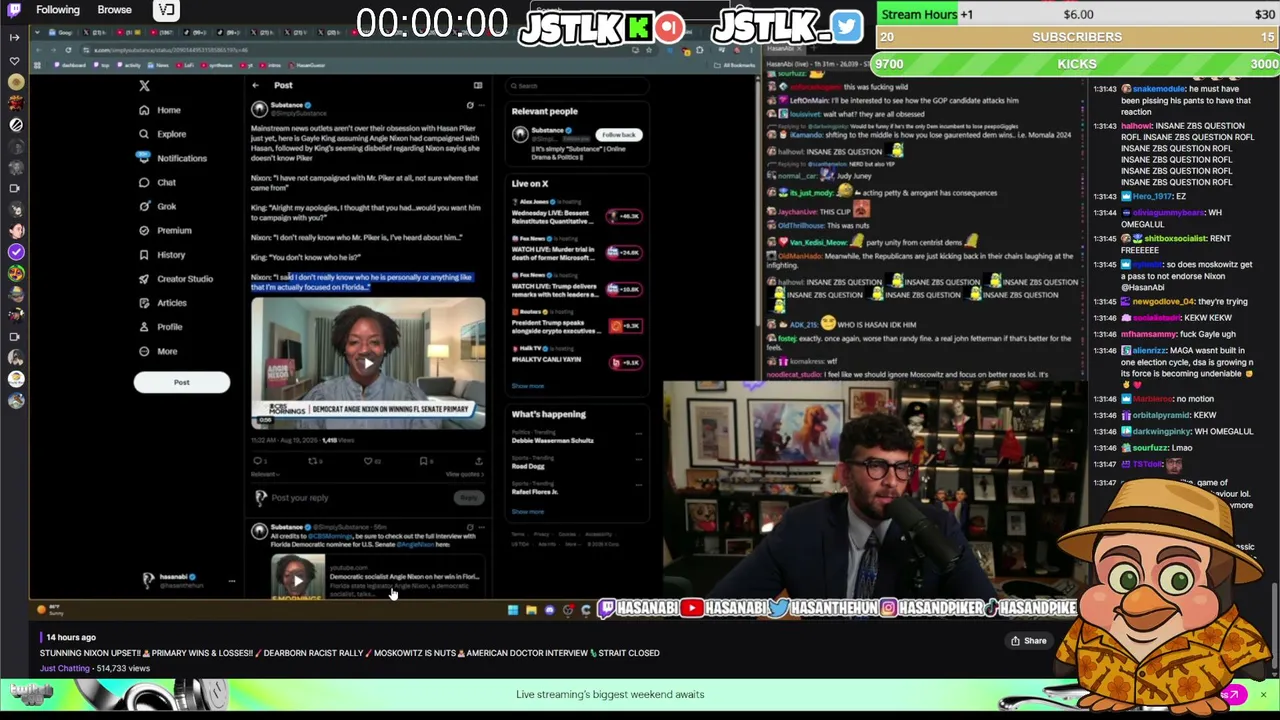The image size is (1280, 720).
Task: Open the LoFi bookmark
Action: click(186, 65)
